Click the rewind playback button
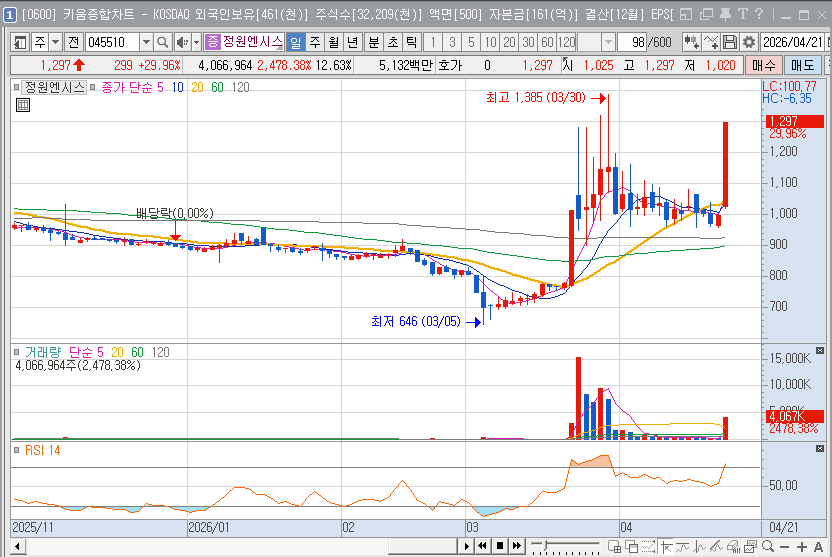This screenshot has height=557, width=832. (x=482, y=546)
